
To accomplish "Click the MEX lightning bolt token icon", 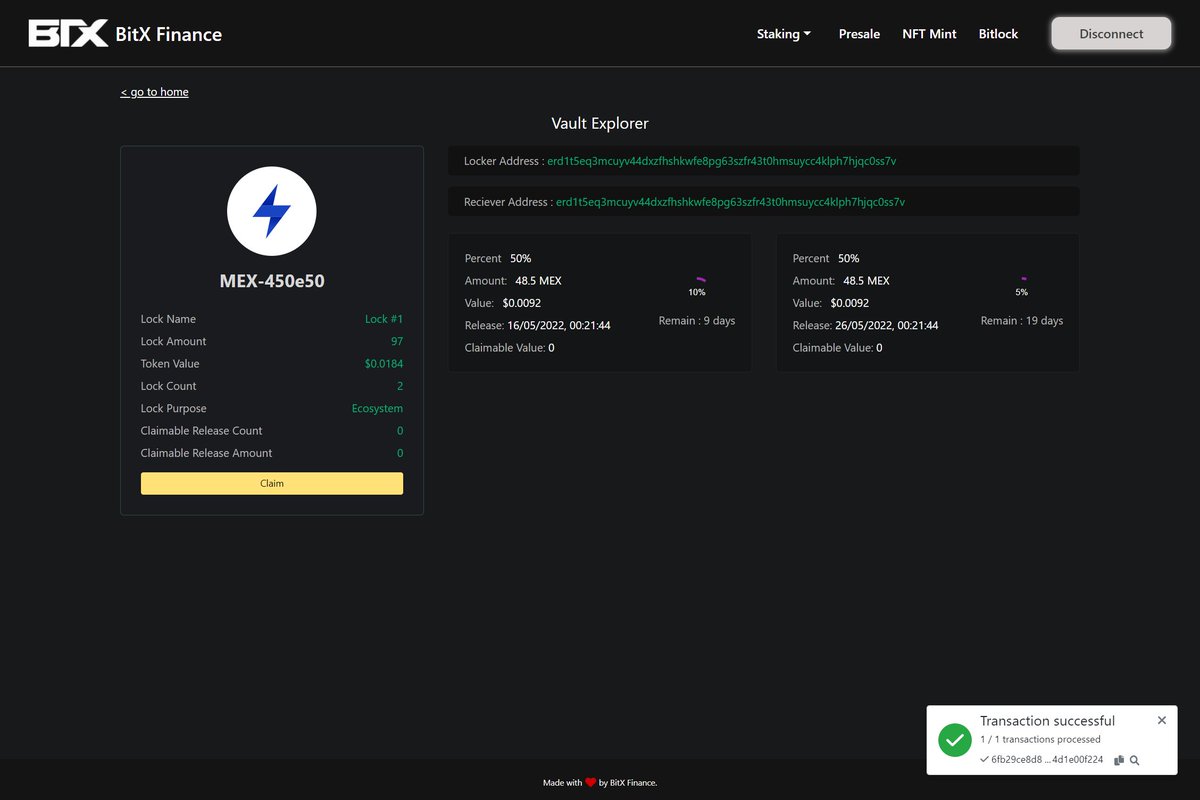I will click(x=272, y=211).
